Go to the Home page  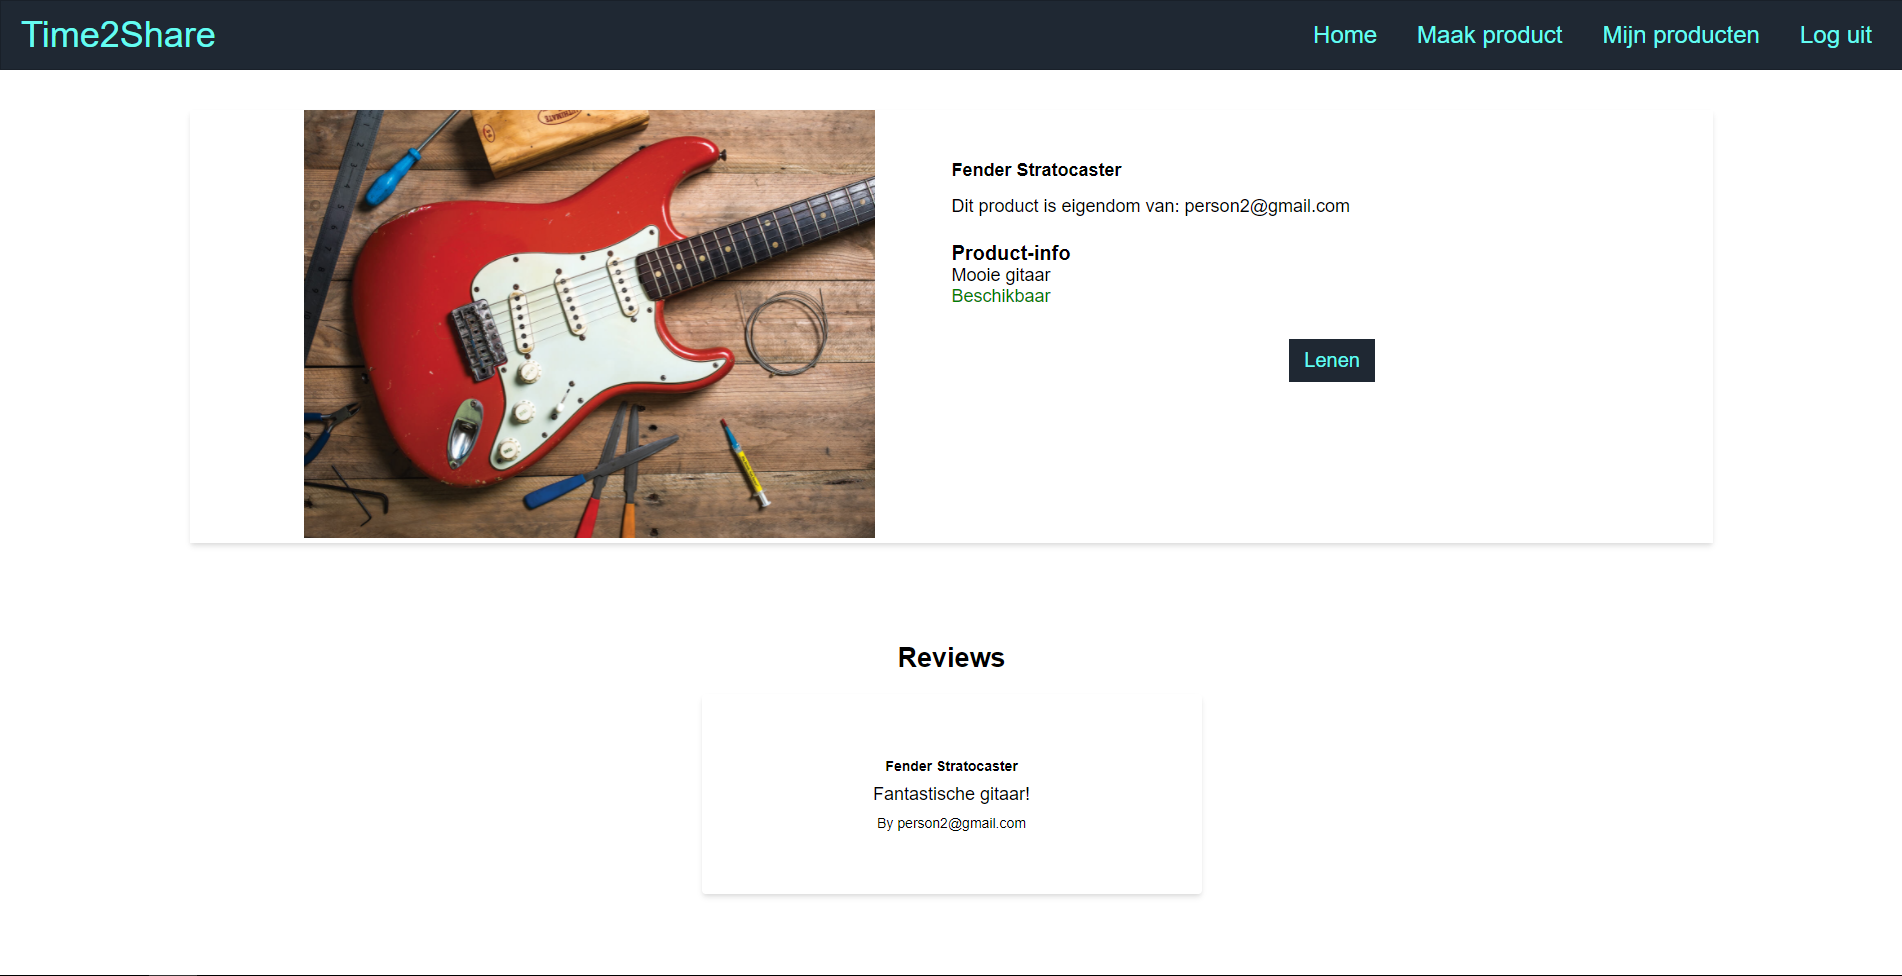point(1344,35)
